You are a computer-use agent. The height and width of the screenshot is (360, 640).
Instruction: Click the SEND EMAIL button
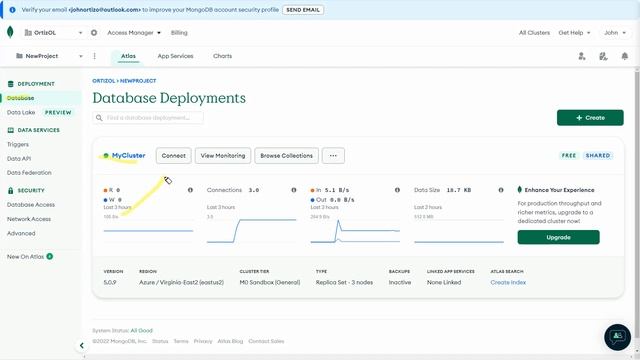point(303,10)
